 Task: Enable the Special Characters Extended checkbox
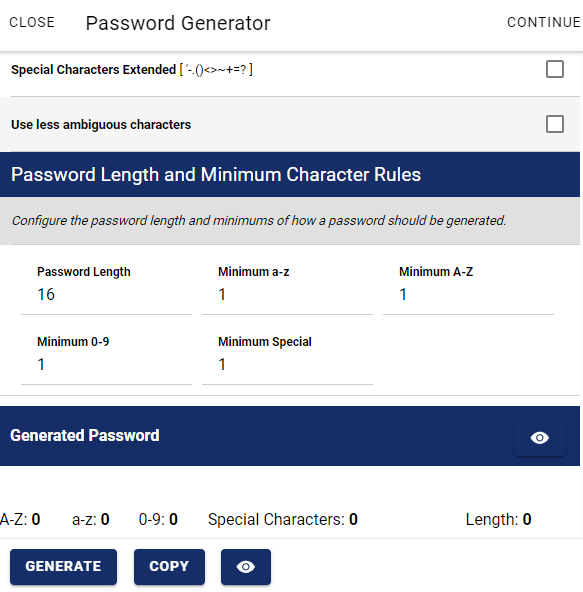click(555, 69)
